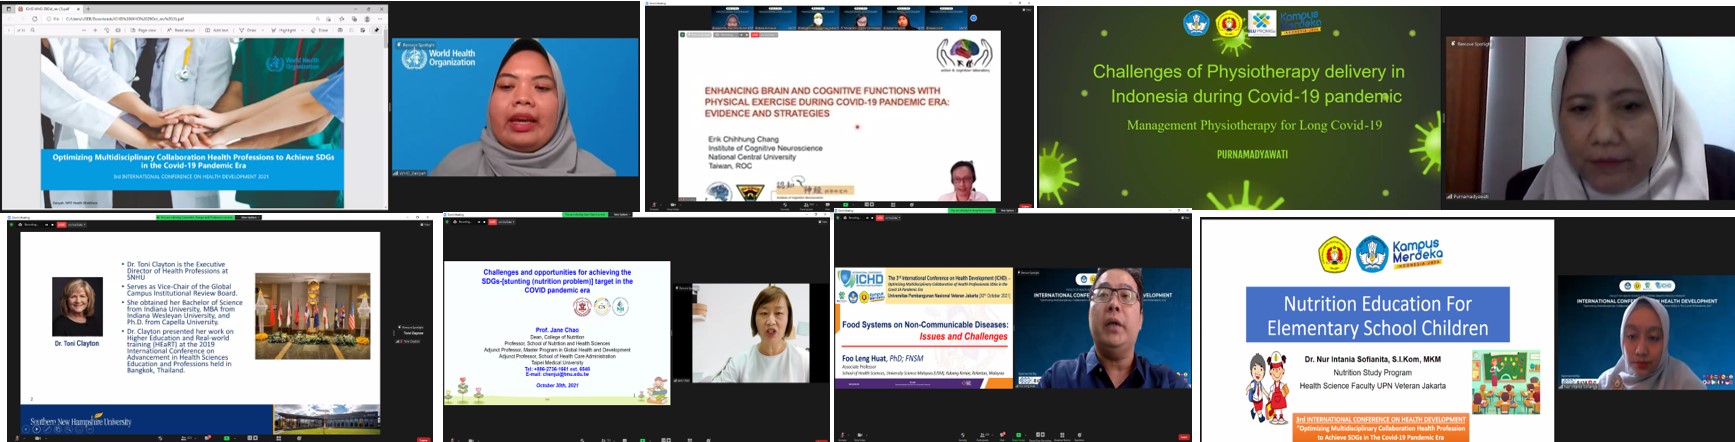Pin the PDF viewer toolbar
The image size is (1735, 442).
pos(376,30)
